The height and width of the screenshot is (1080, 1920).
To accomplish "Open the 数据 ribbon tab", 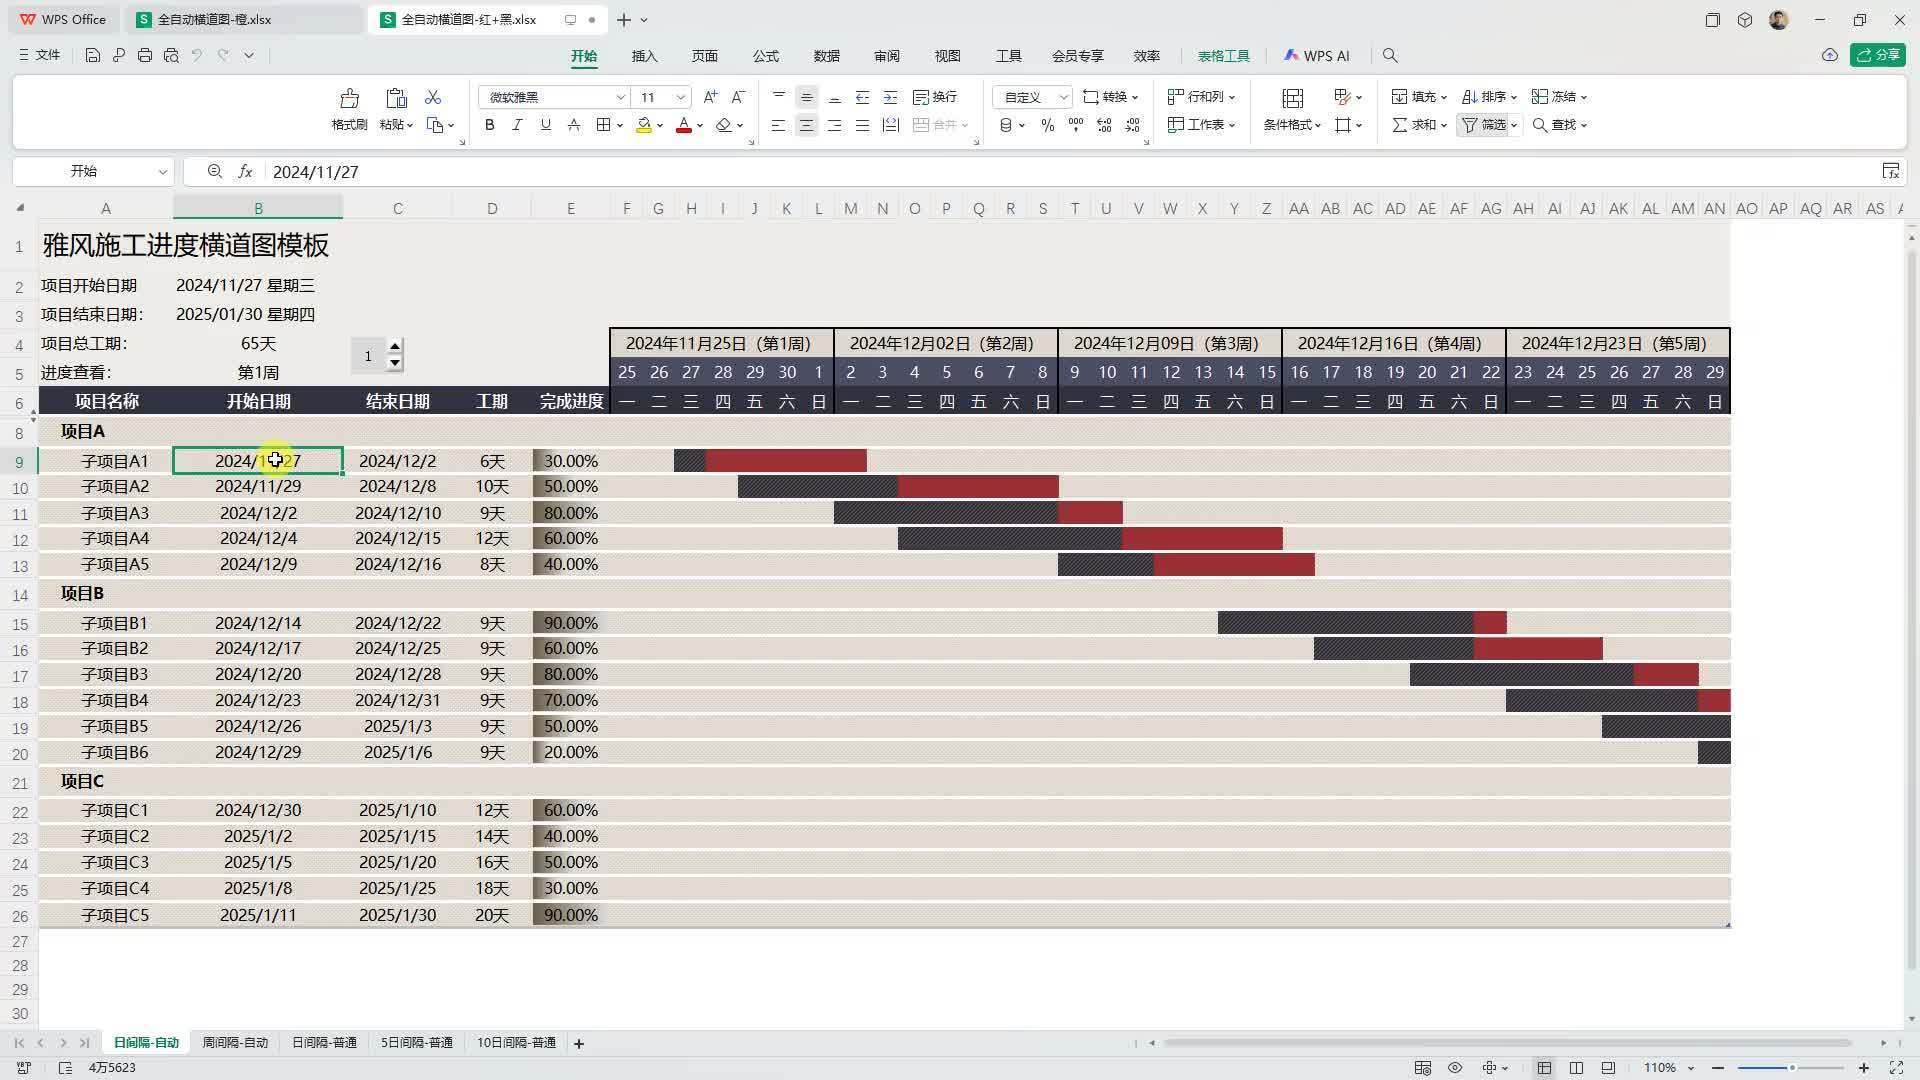I will (x=826, y=56).
